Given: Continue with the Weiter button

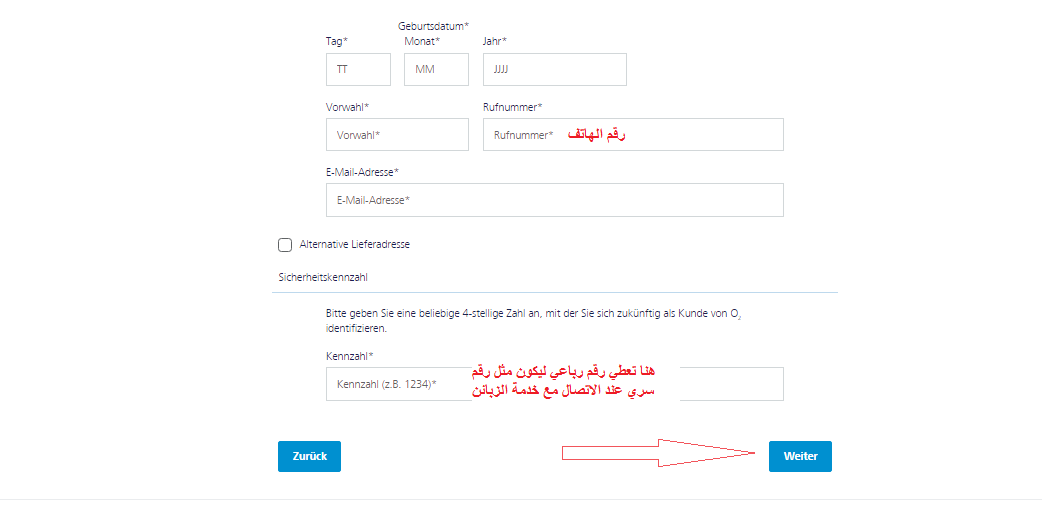Looking at the screenshot, I should (x=800, y=456).
